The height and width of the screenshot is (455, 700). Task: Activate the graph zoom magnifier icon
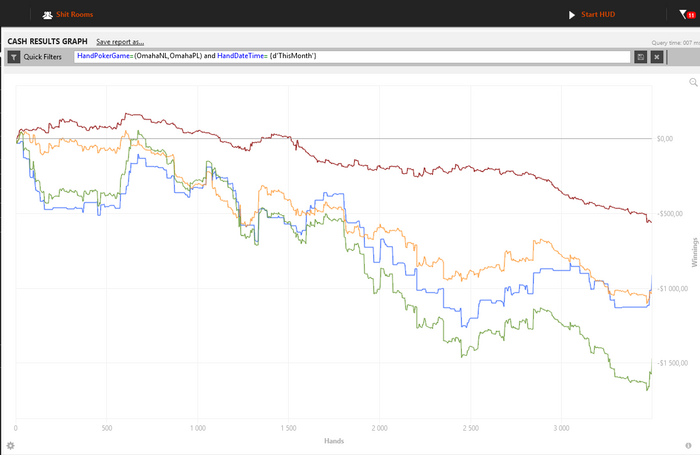[x=693, y=82]
